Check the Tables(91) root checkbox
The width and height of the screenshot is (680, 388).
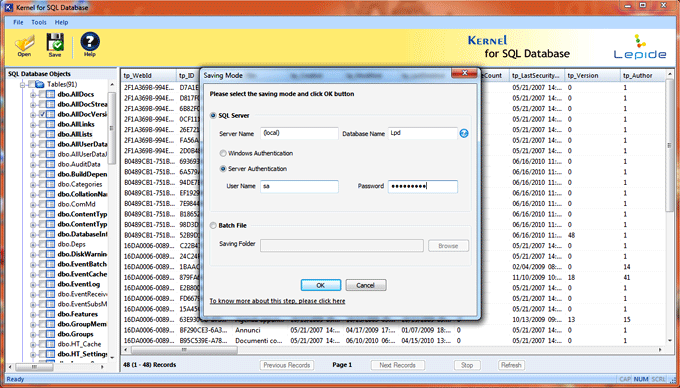(x=31, y=84)
